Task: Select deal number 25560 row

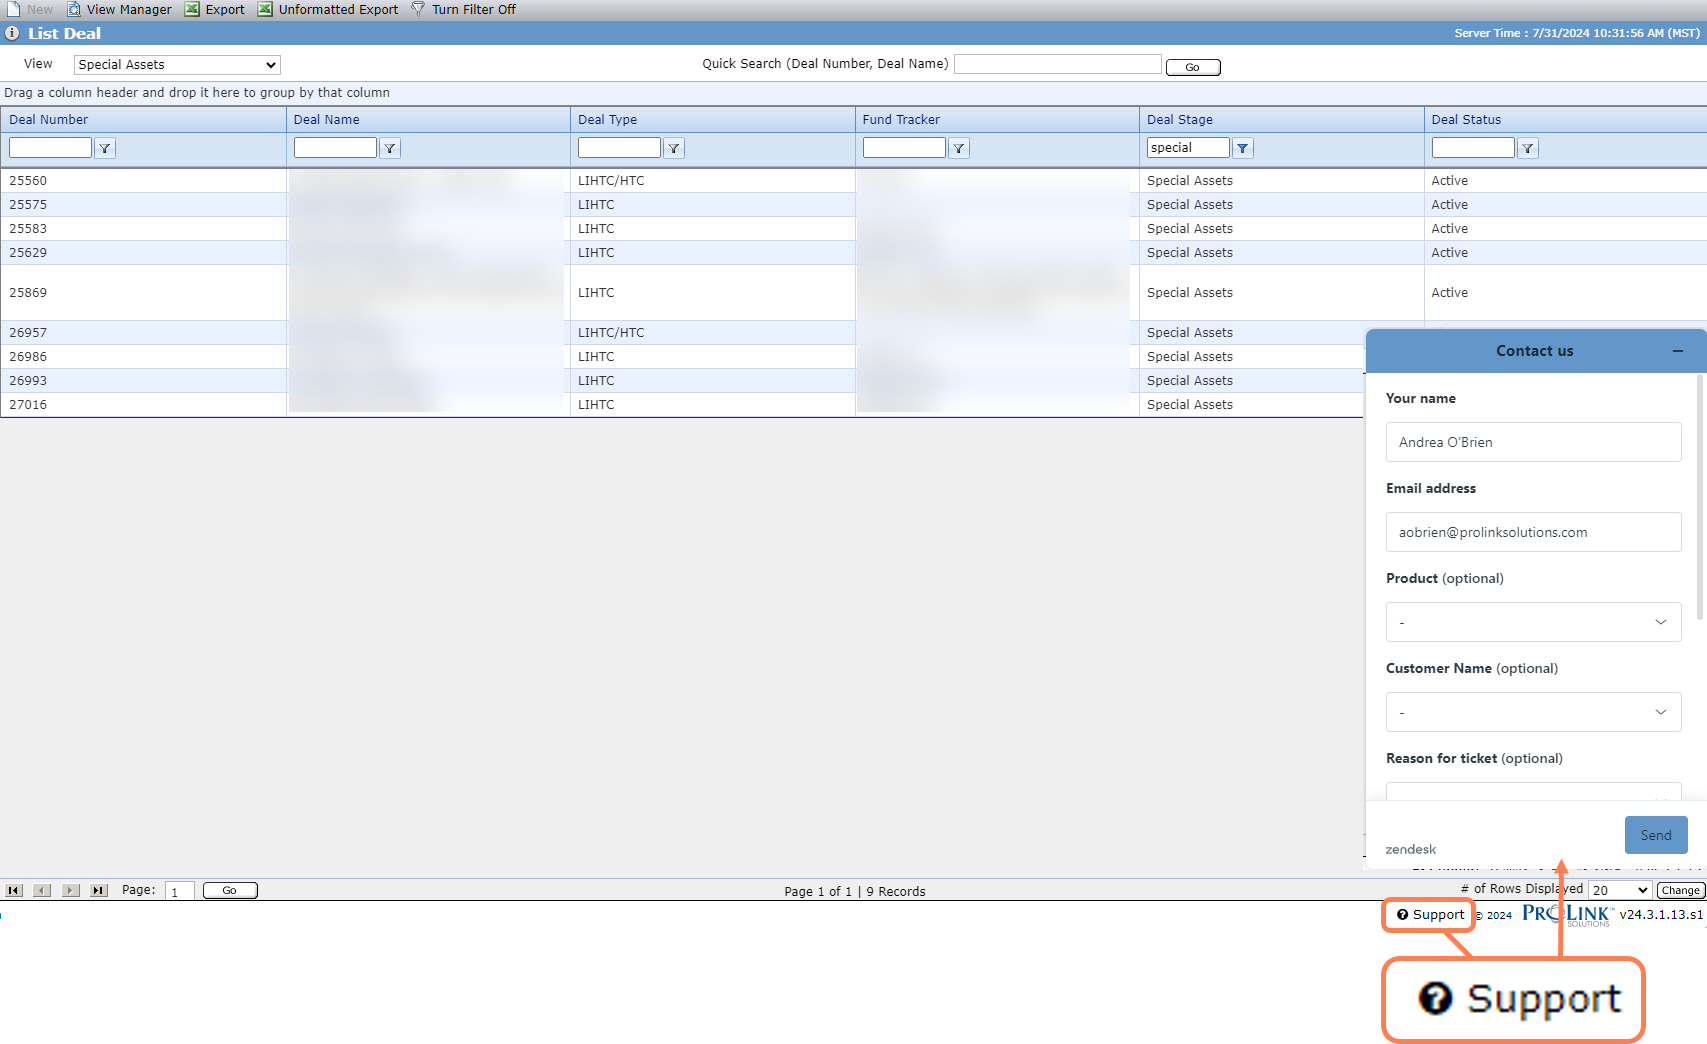Action: (x=853, y=181)
